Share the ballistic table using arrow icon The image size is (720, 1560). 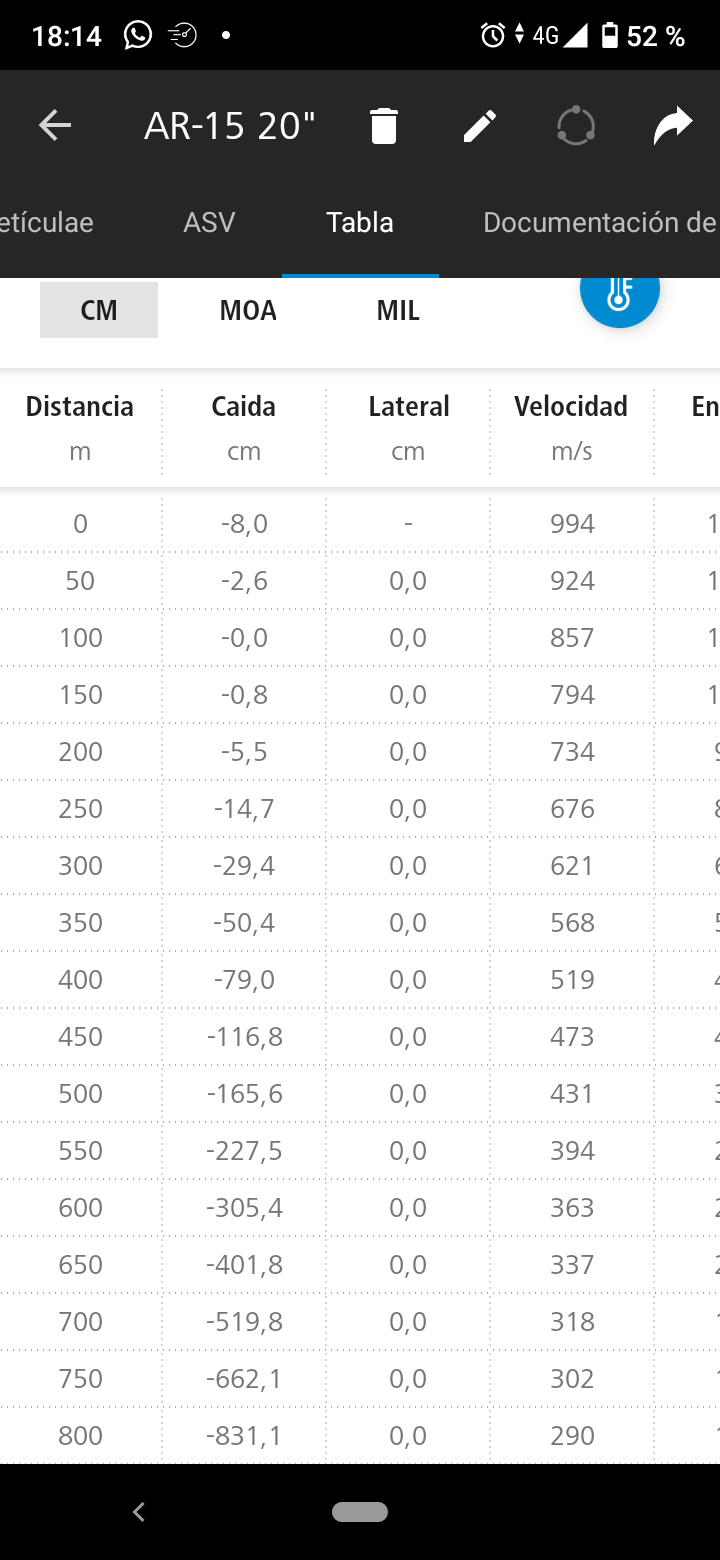point(672,127)
